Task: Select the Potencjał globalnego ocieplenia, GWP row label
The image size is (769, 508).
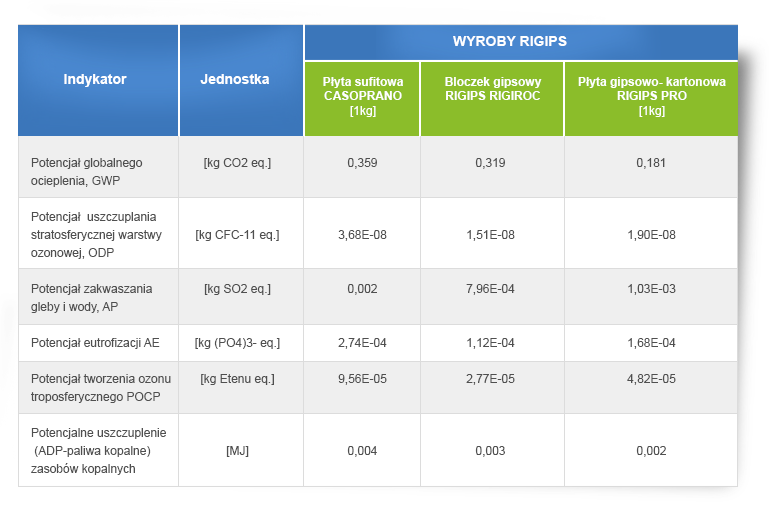Action: pyautogui.click(x=87, y=172)
